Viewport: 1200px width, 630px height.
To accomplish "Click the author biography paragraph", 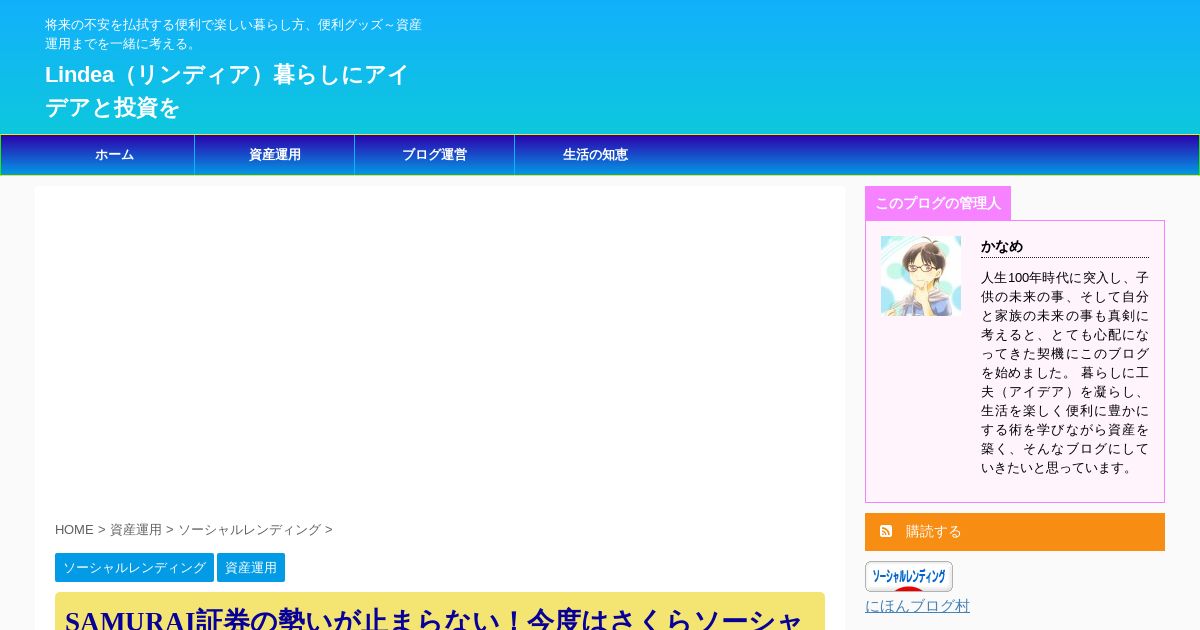I will pos(1065,372).
